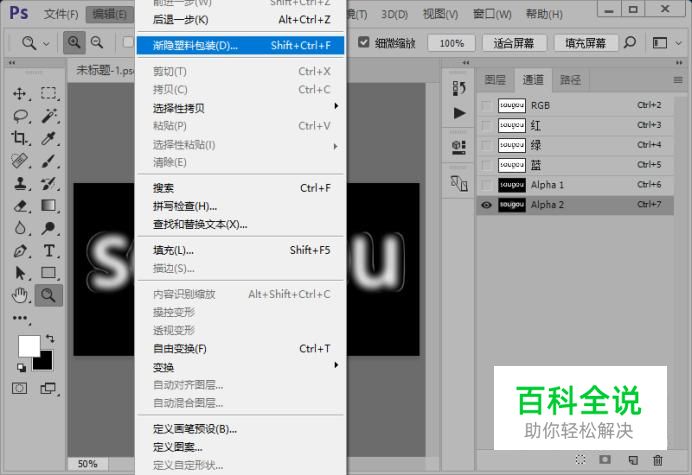Click the 适合屏幕 button

pos(514,43)
